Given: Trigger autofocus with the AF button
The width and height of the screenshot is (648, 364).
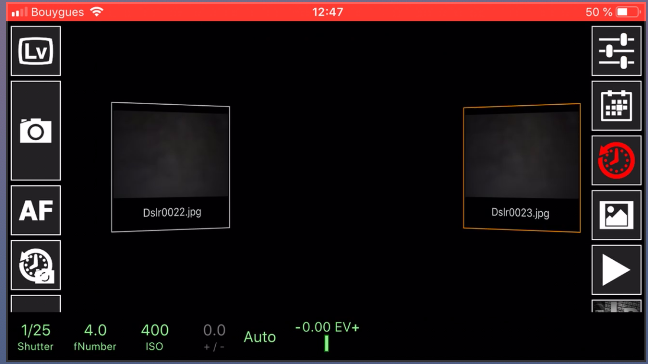Looking at the screenshot, I should tap(36, 210).
